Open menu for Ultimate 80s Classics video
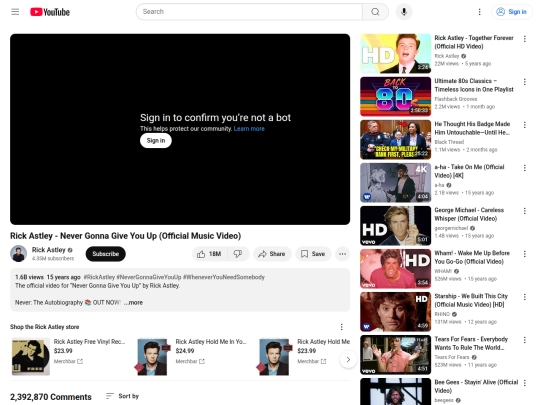The width and height of the screenshot is (540, 405). tap(525, 82)
